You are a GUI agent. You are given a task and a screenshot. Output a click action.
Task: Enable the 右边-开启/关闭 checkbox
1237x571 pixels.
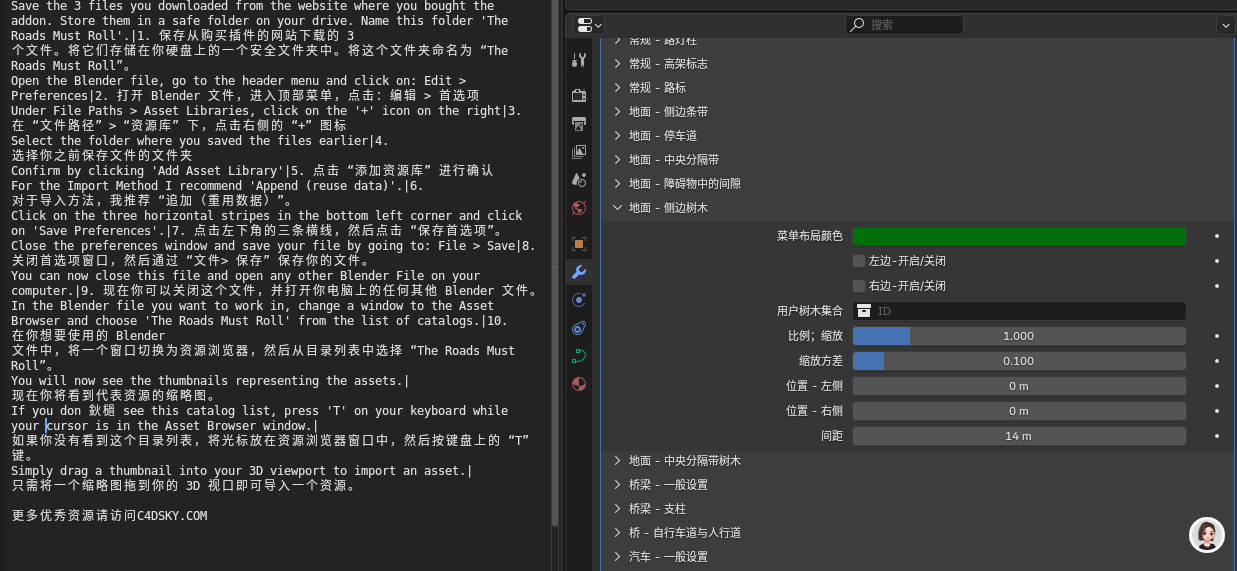pyautogui.click(x=859, y=286)
